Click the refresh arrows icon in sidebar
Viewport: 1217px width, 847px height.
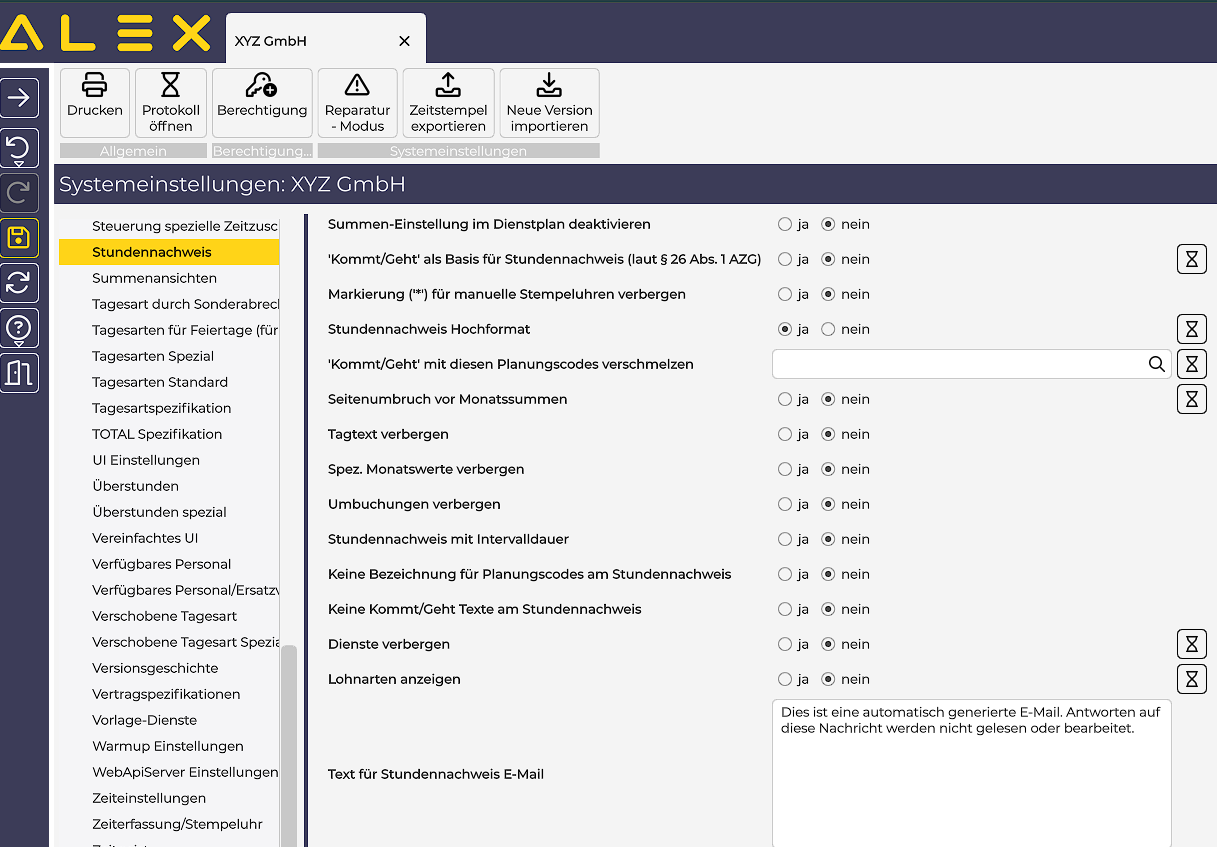[19, 283]
